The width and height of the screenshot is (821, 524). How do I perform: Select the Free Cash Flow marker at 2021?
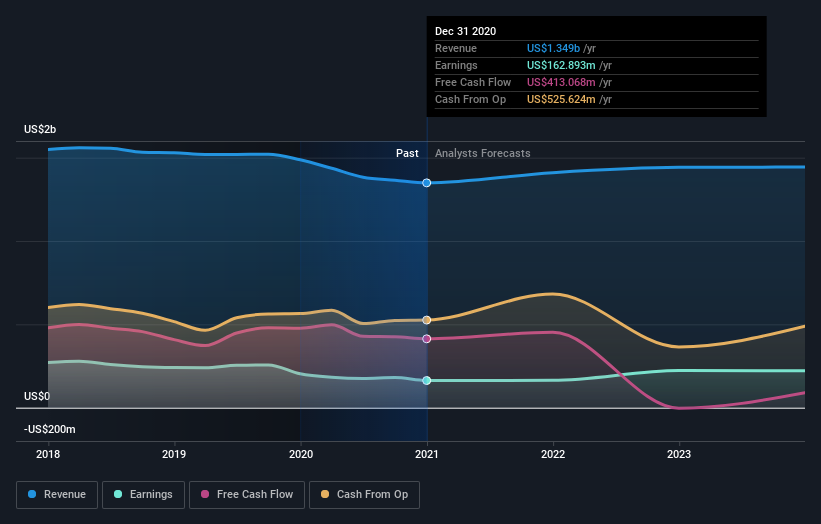pyautogui.click(x=427, y=339)
